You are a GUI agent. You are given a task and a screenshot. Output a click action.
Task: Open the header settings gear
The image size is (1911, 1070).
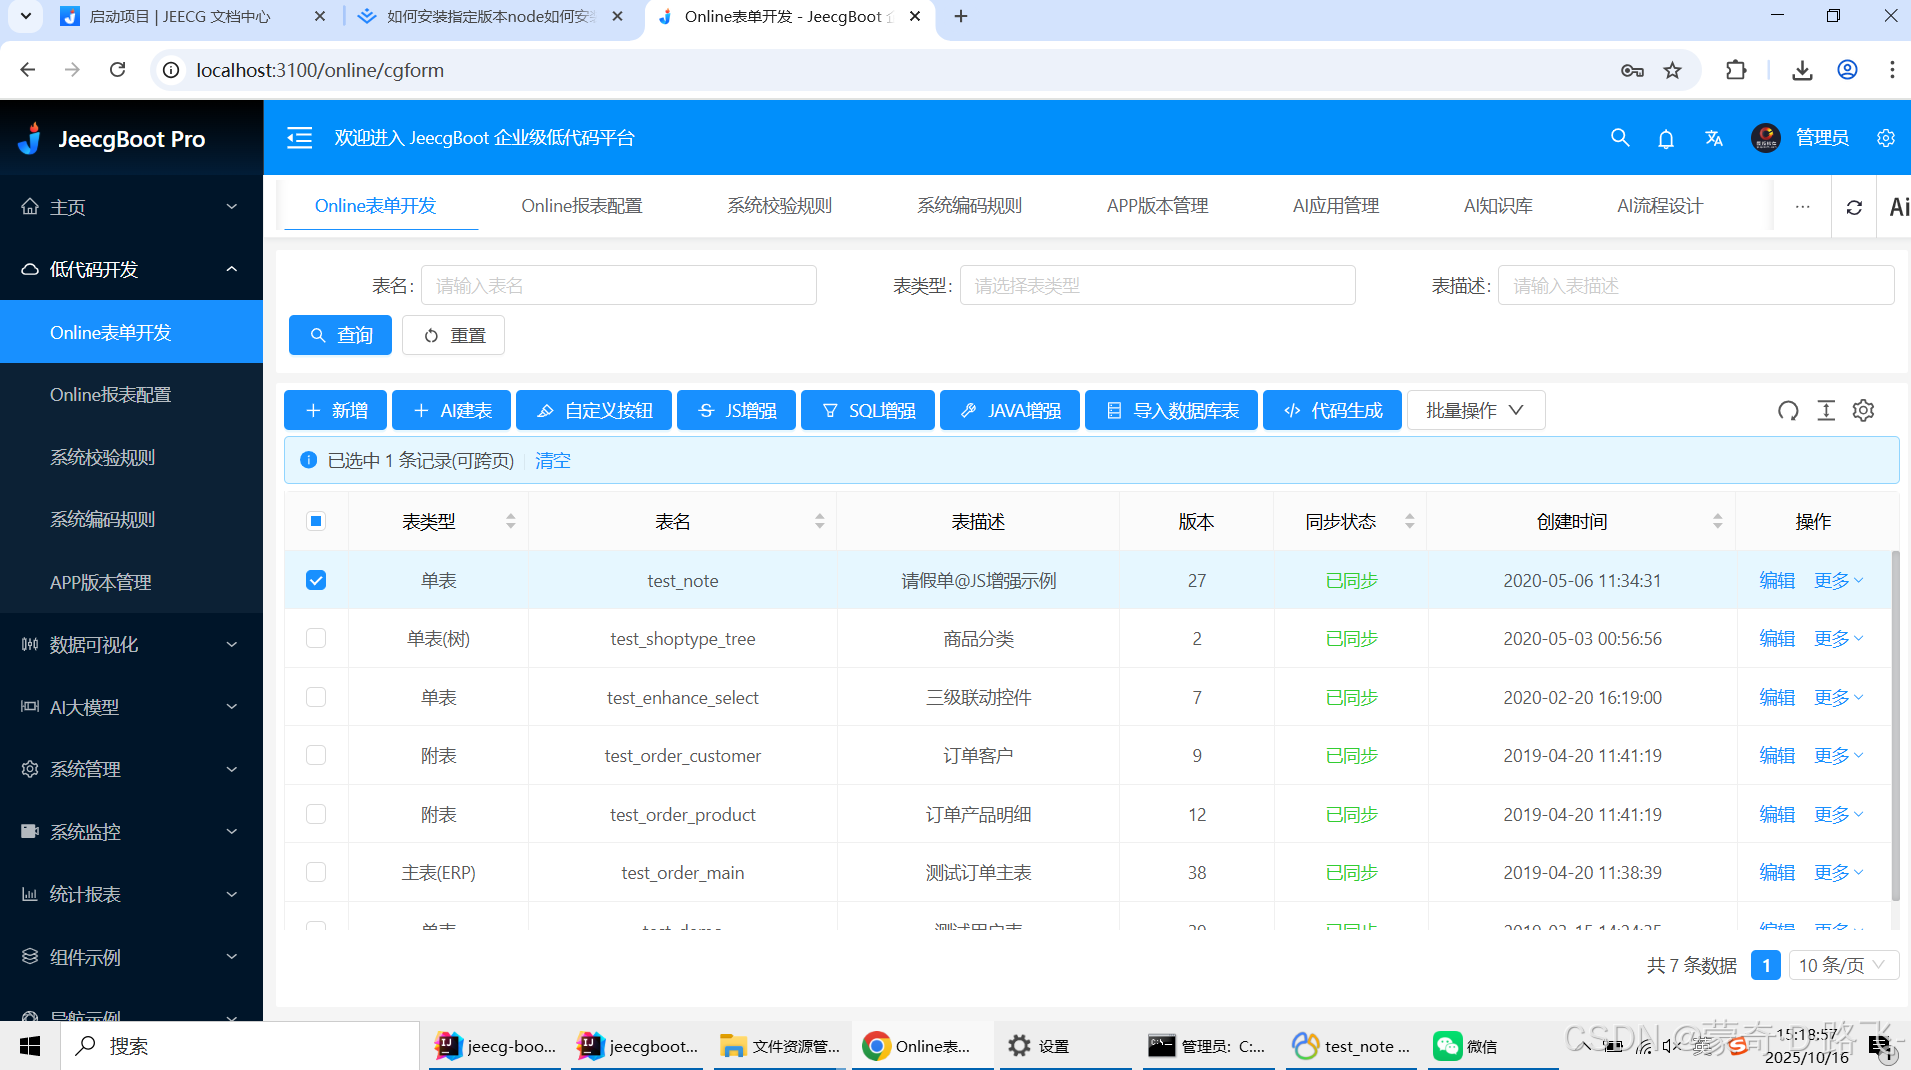tap(1886, 138)
